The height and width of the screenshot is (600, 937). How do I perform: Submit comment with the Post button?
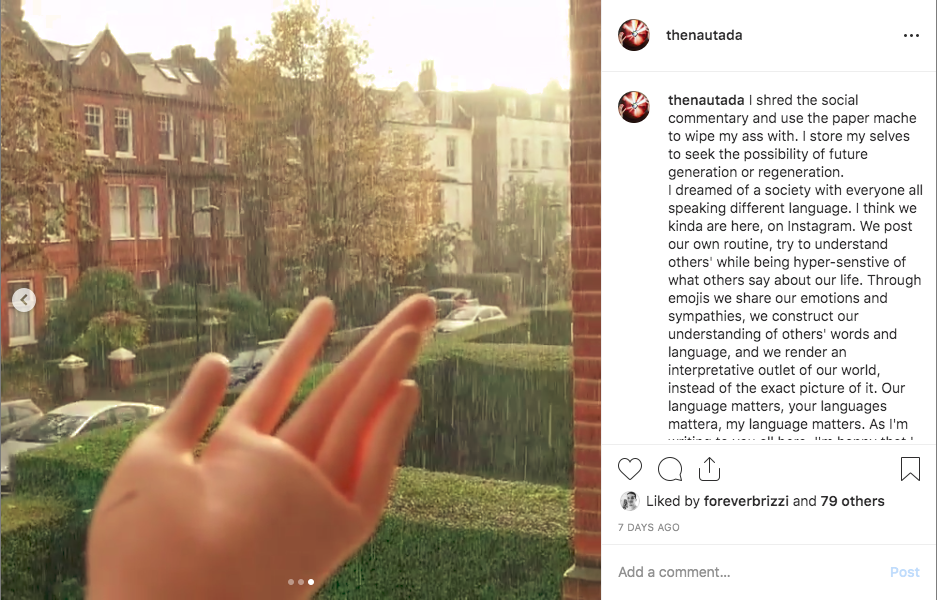click(x=904, y=572)
